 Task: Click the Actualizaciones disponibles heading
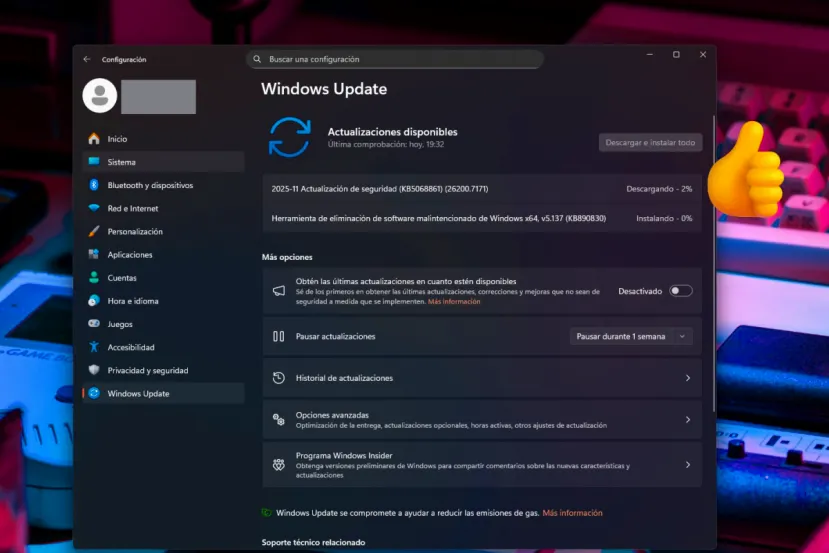click(x=392, y=132)
